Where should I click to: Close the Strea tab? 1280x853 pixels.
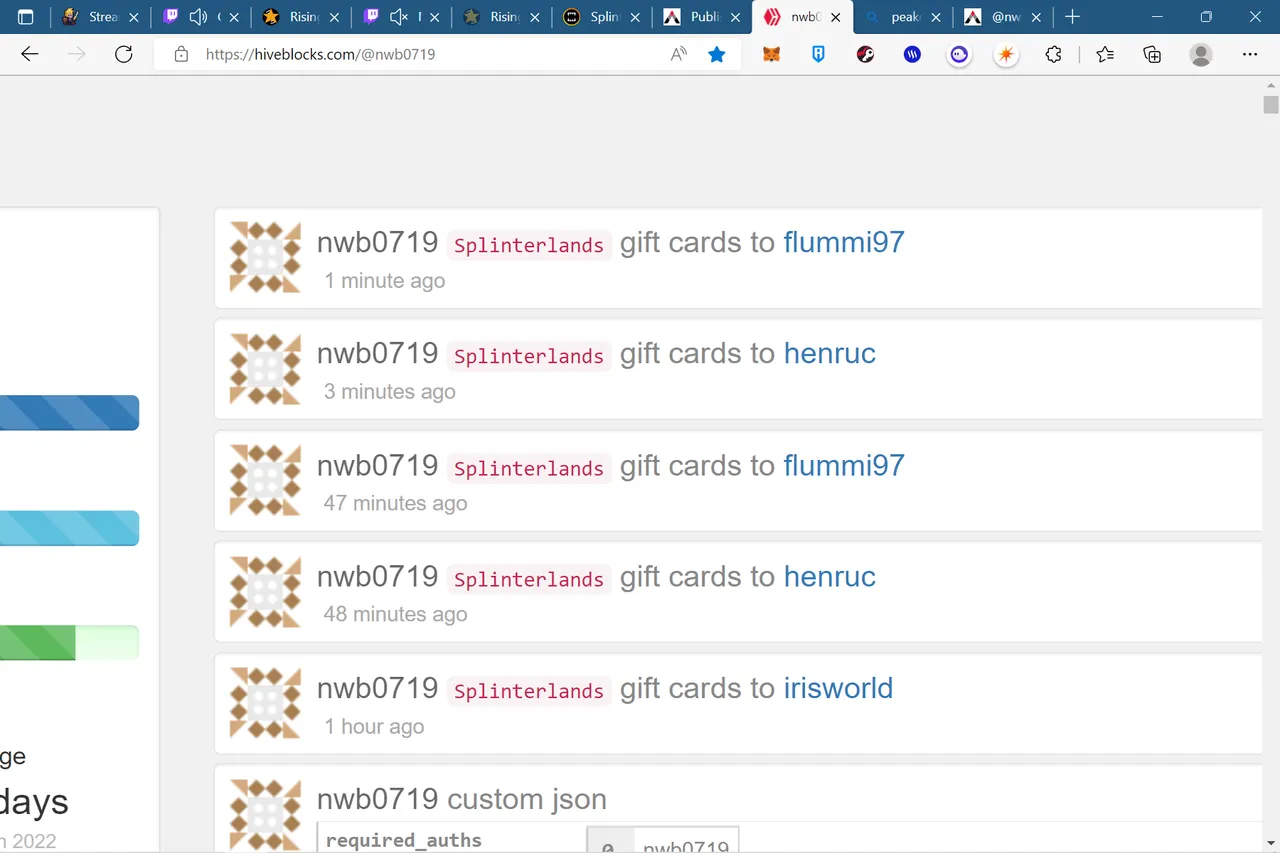(134, 17)
